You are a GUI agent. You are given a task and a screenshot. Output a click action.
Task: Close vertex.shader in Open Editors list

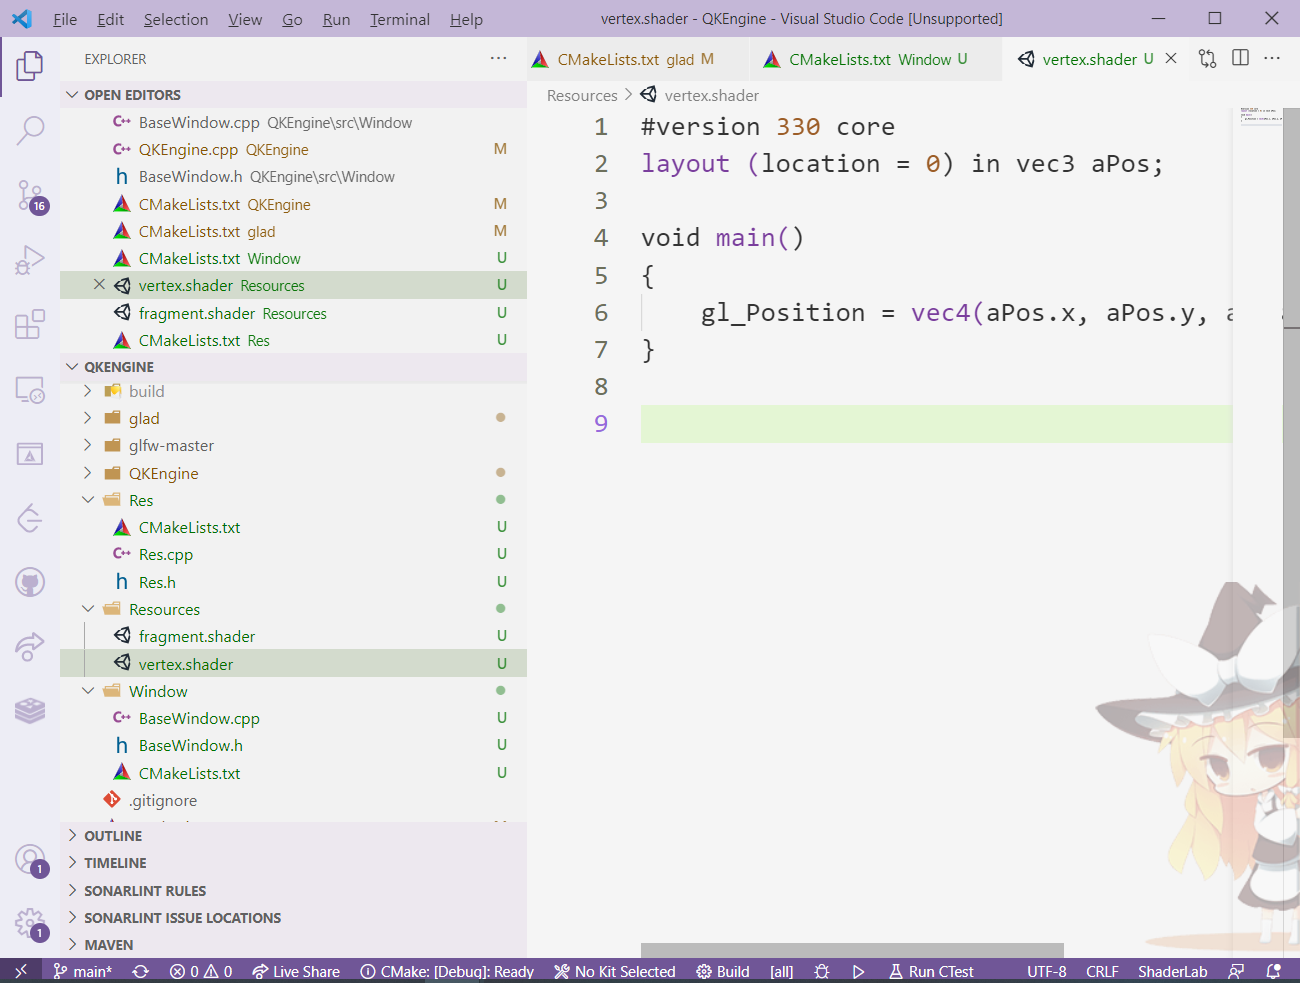[99, 285]
